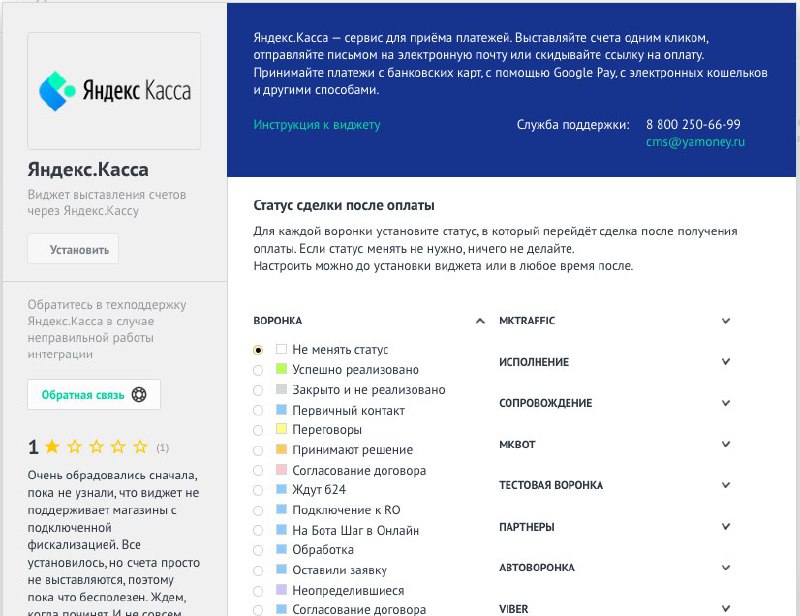Select На Бота Шаг в Онлайн radio

click(x=258, y=531)
